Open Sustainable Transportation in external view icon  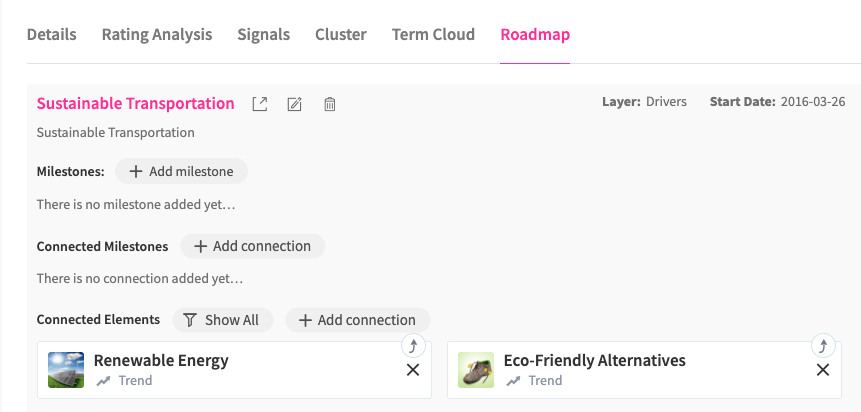[x=260, y=104]
